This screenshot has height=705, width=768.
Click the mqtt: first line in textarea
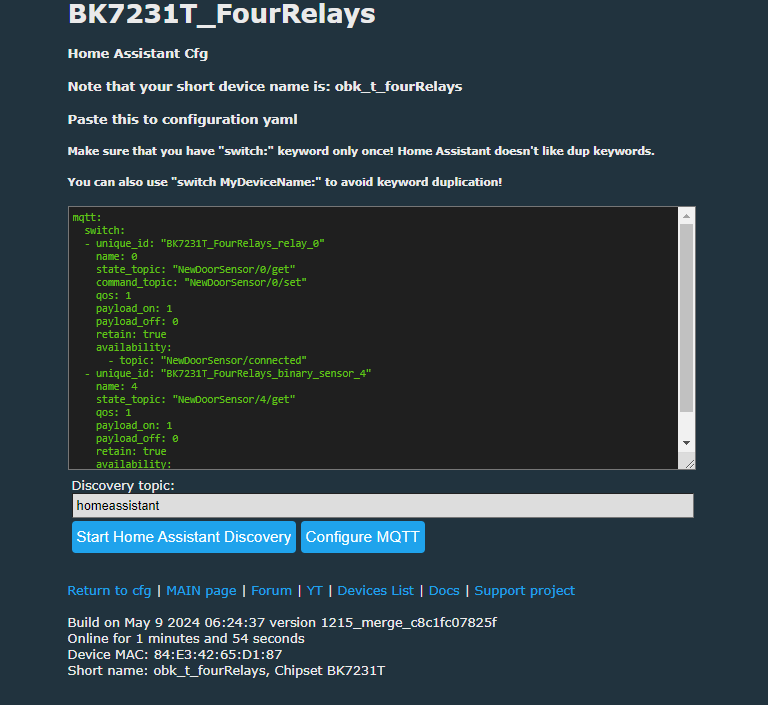[87, 218]
